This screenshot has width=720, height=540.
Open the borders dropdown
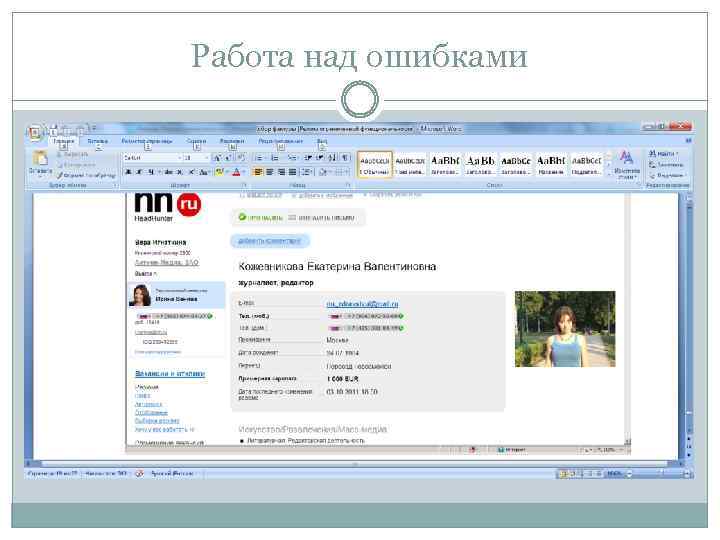click(x=342, y=172)
